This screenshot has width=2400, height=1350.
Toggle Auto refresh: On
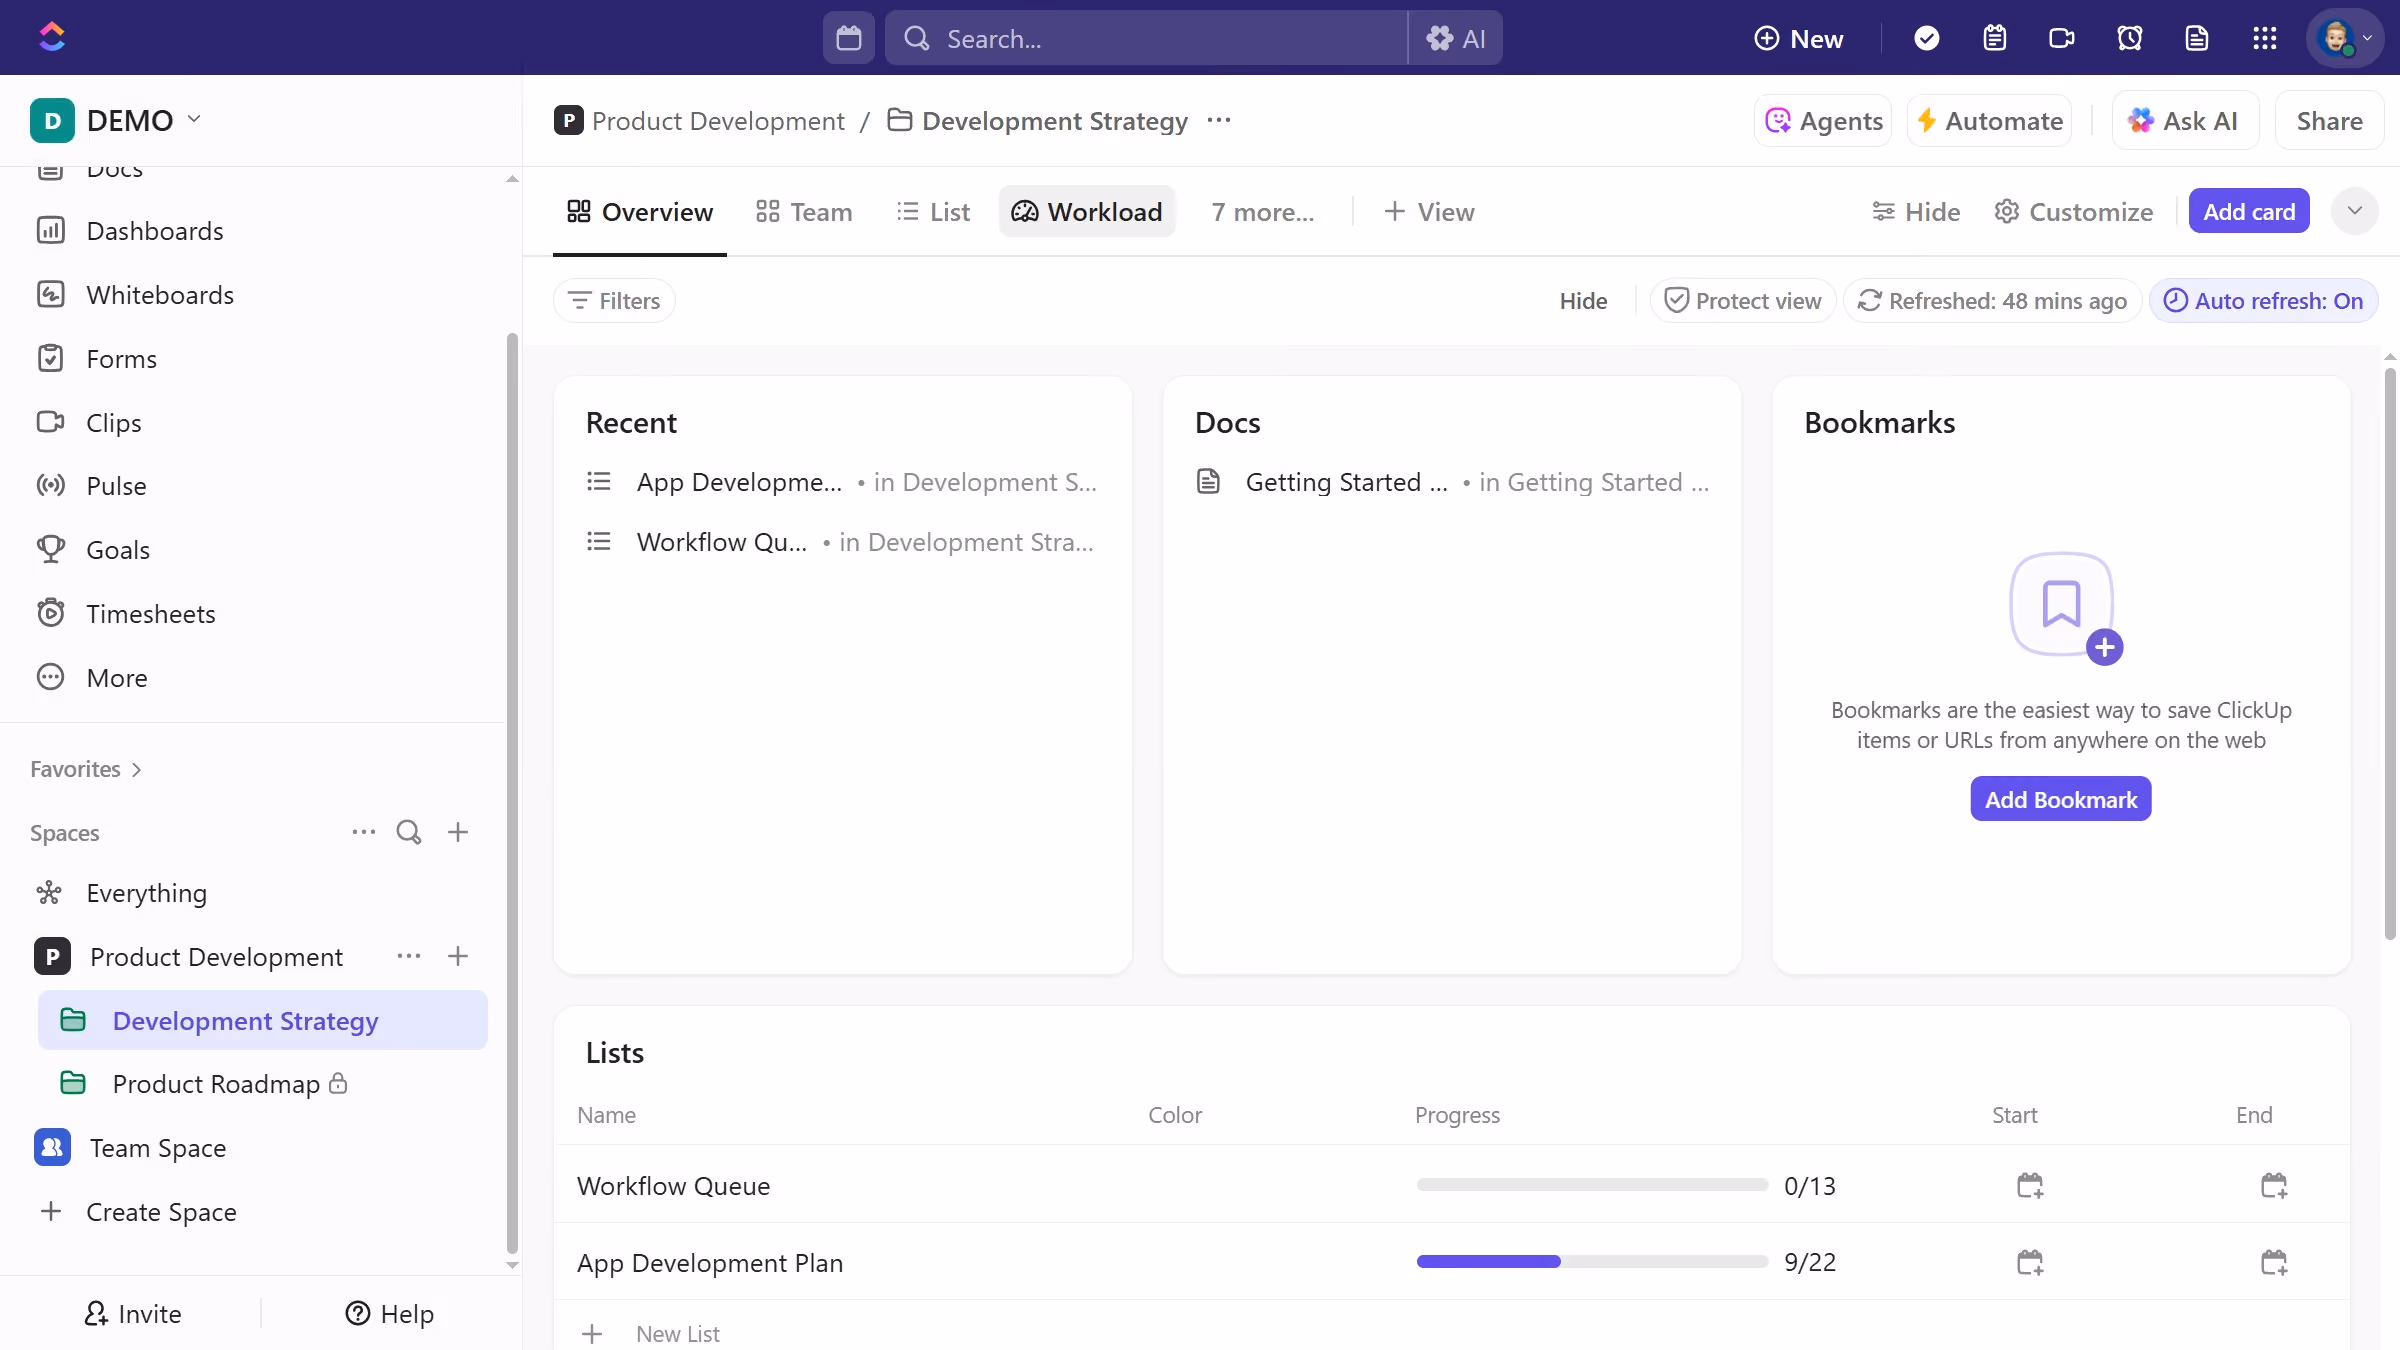(2264, 301)
